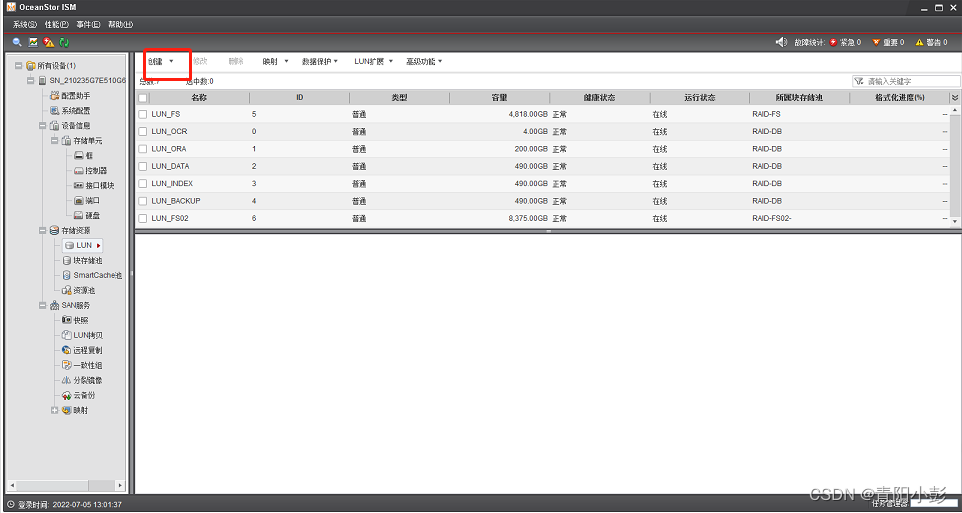Collapse the 存储单元 tree node

[x=54, y=141]
